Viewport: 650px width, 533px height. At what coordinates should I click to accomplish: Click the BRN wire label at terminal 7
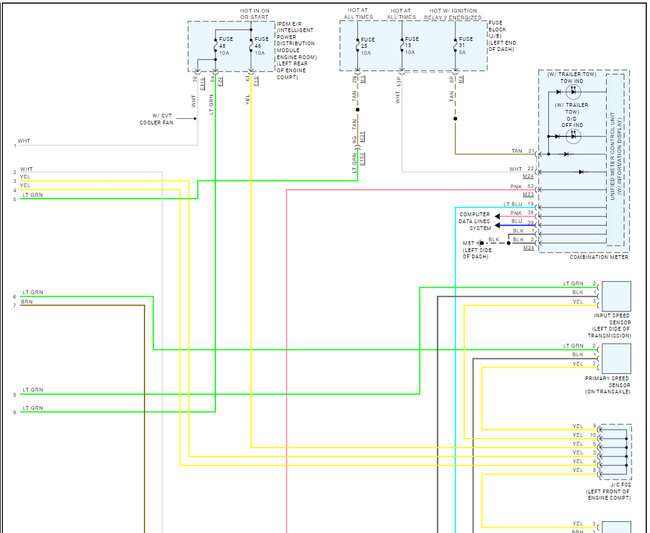coord(26,303)
